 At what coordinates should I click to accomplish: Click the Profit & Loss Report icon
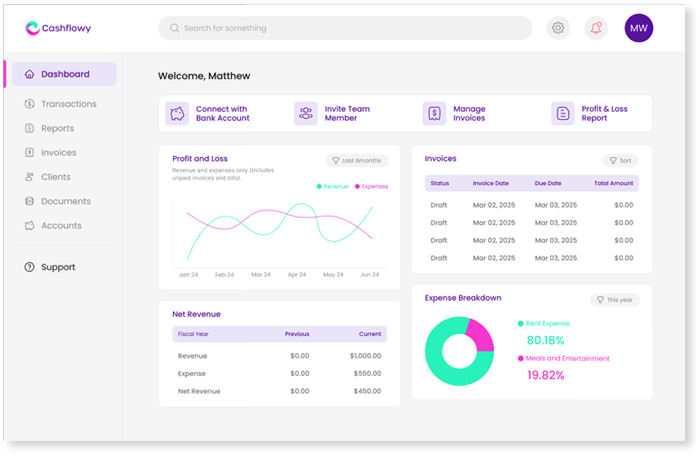pyautogui.click(x=563, y=114)
